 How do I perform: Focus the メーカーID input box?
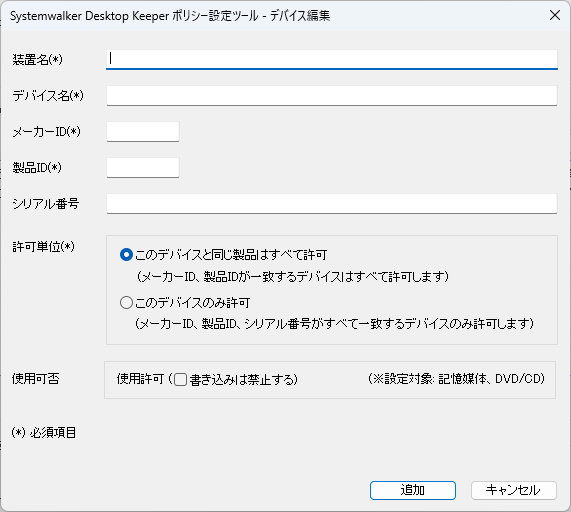[143, 132]
